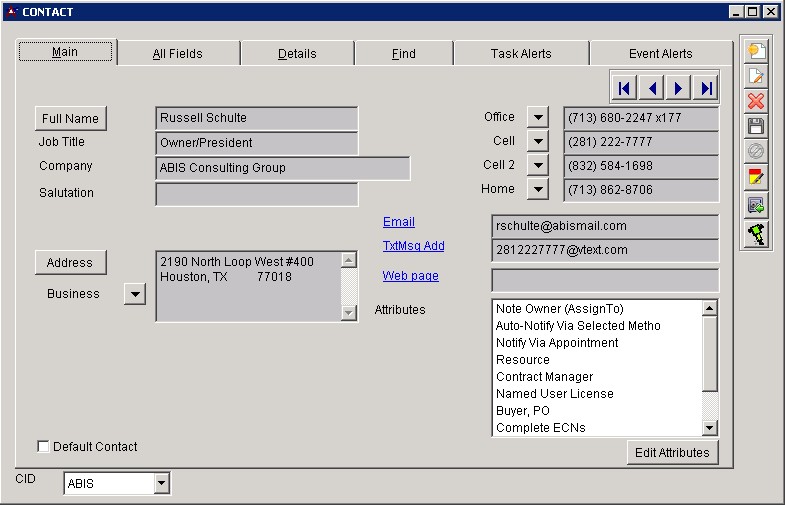The image size is (785, 505).
Task: Click the new record icon in the right toolbar
Action: point(756,50)
